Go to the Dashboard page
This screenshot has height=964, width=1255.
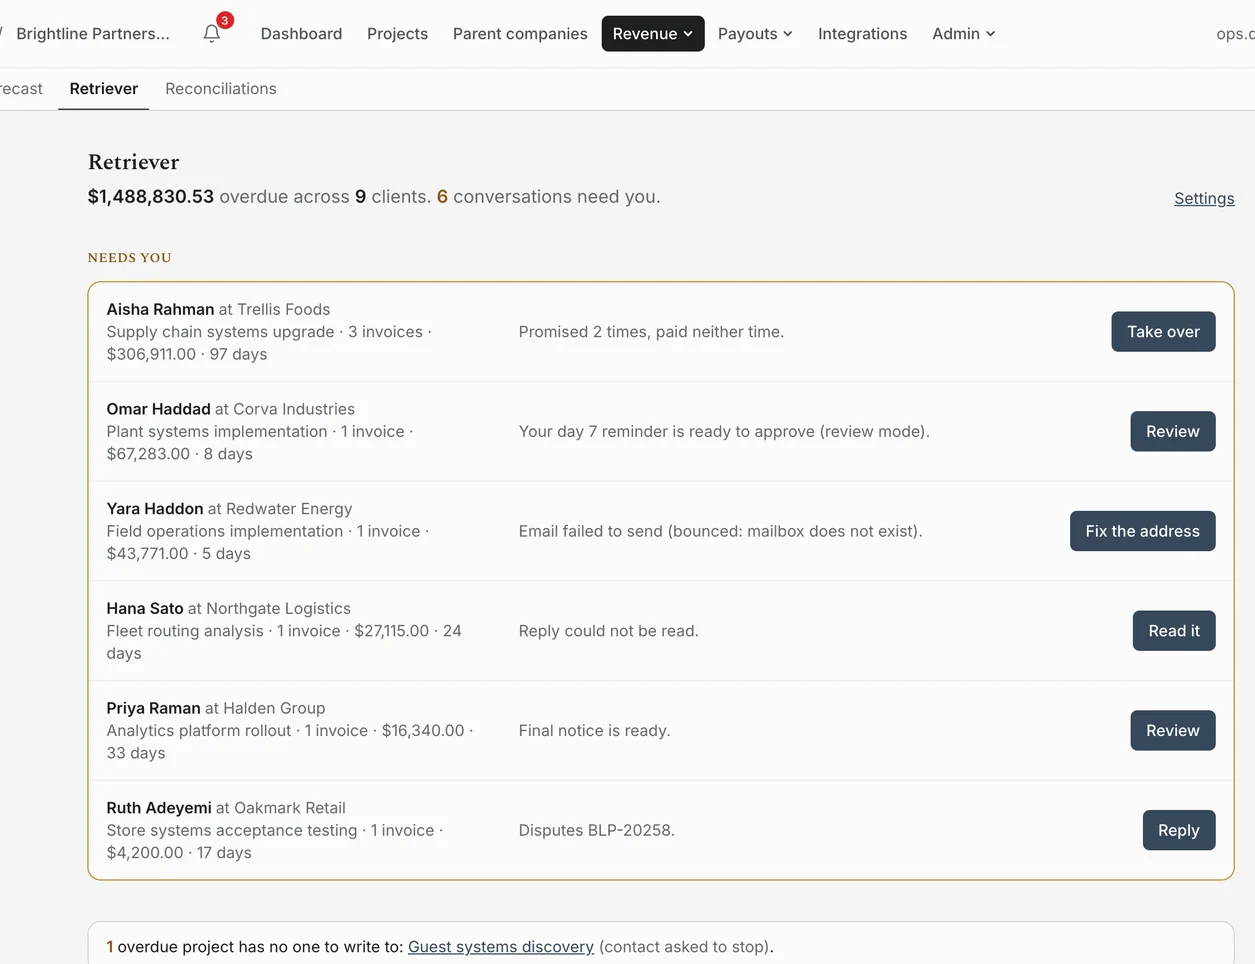tap(301, 33)
